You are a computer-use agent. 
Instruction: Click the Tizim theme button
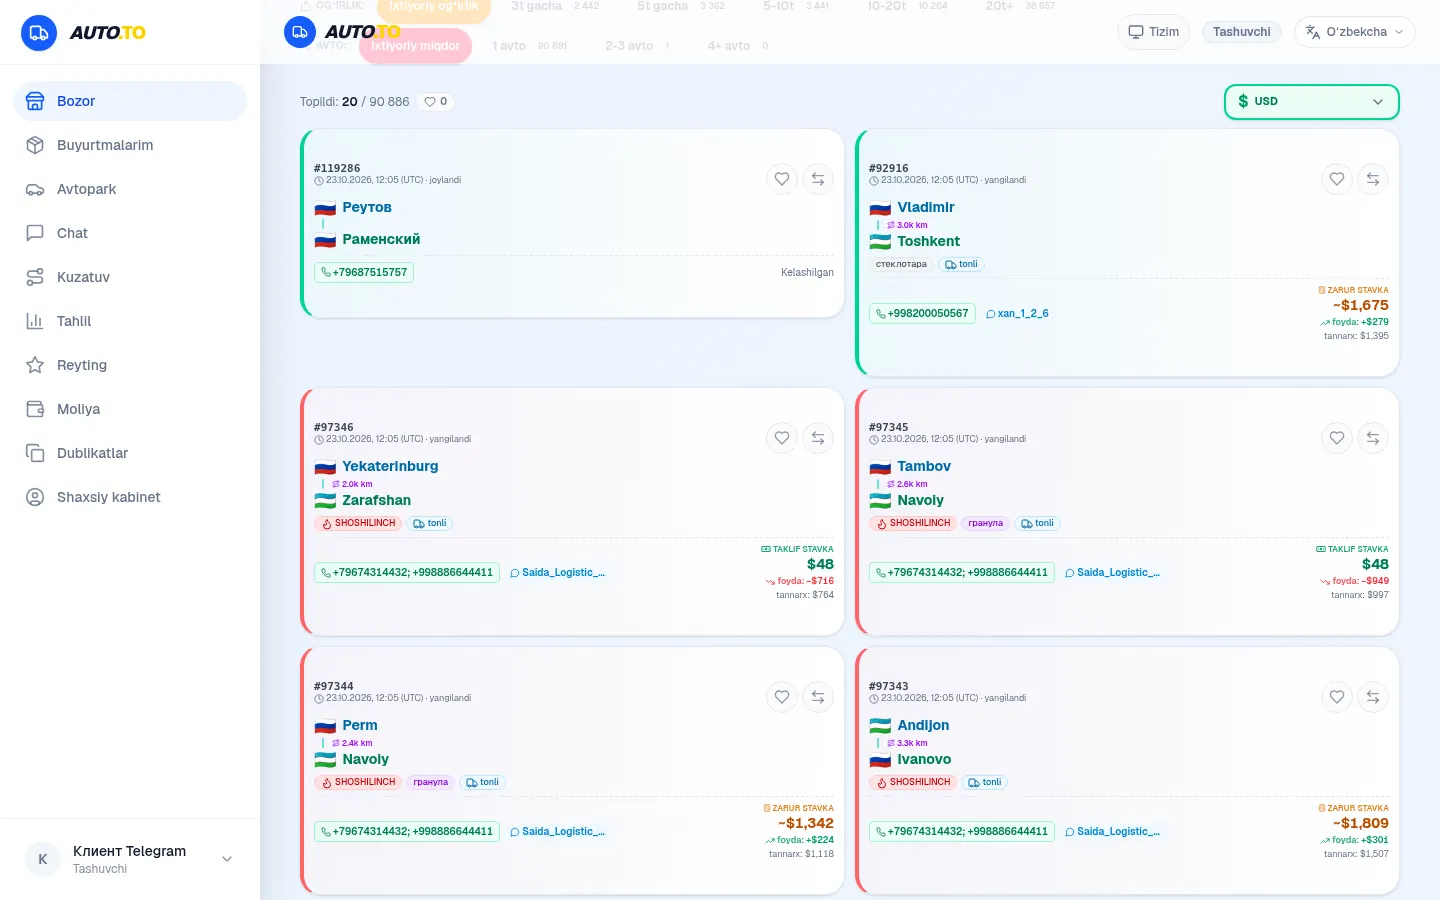point(1153,32)
